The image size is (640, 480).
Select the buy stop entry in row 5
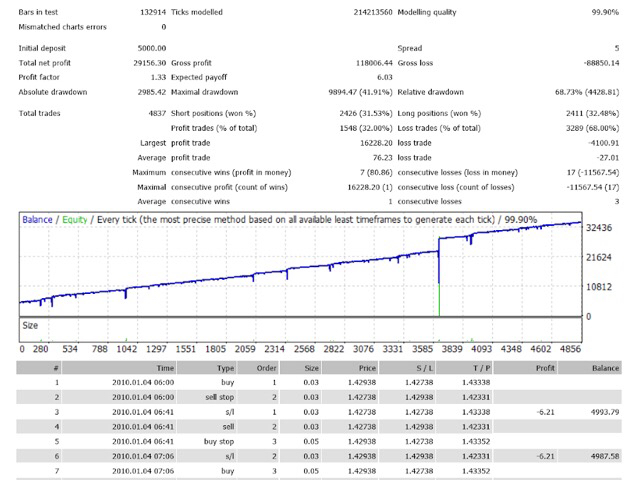(219, 439)
